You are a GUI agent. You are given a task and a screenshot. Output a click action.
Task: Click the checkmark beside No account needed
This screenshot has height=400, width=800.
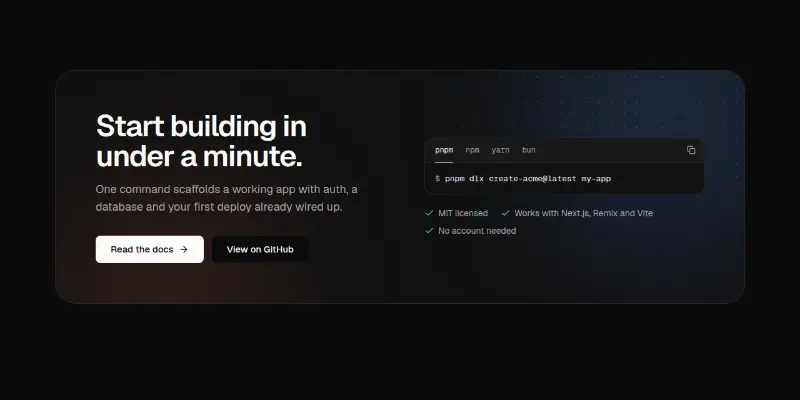click(x=429, y=231)
